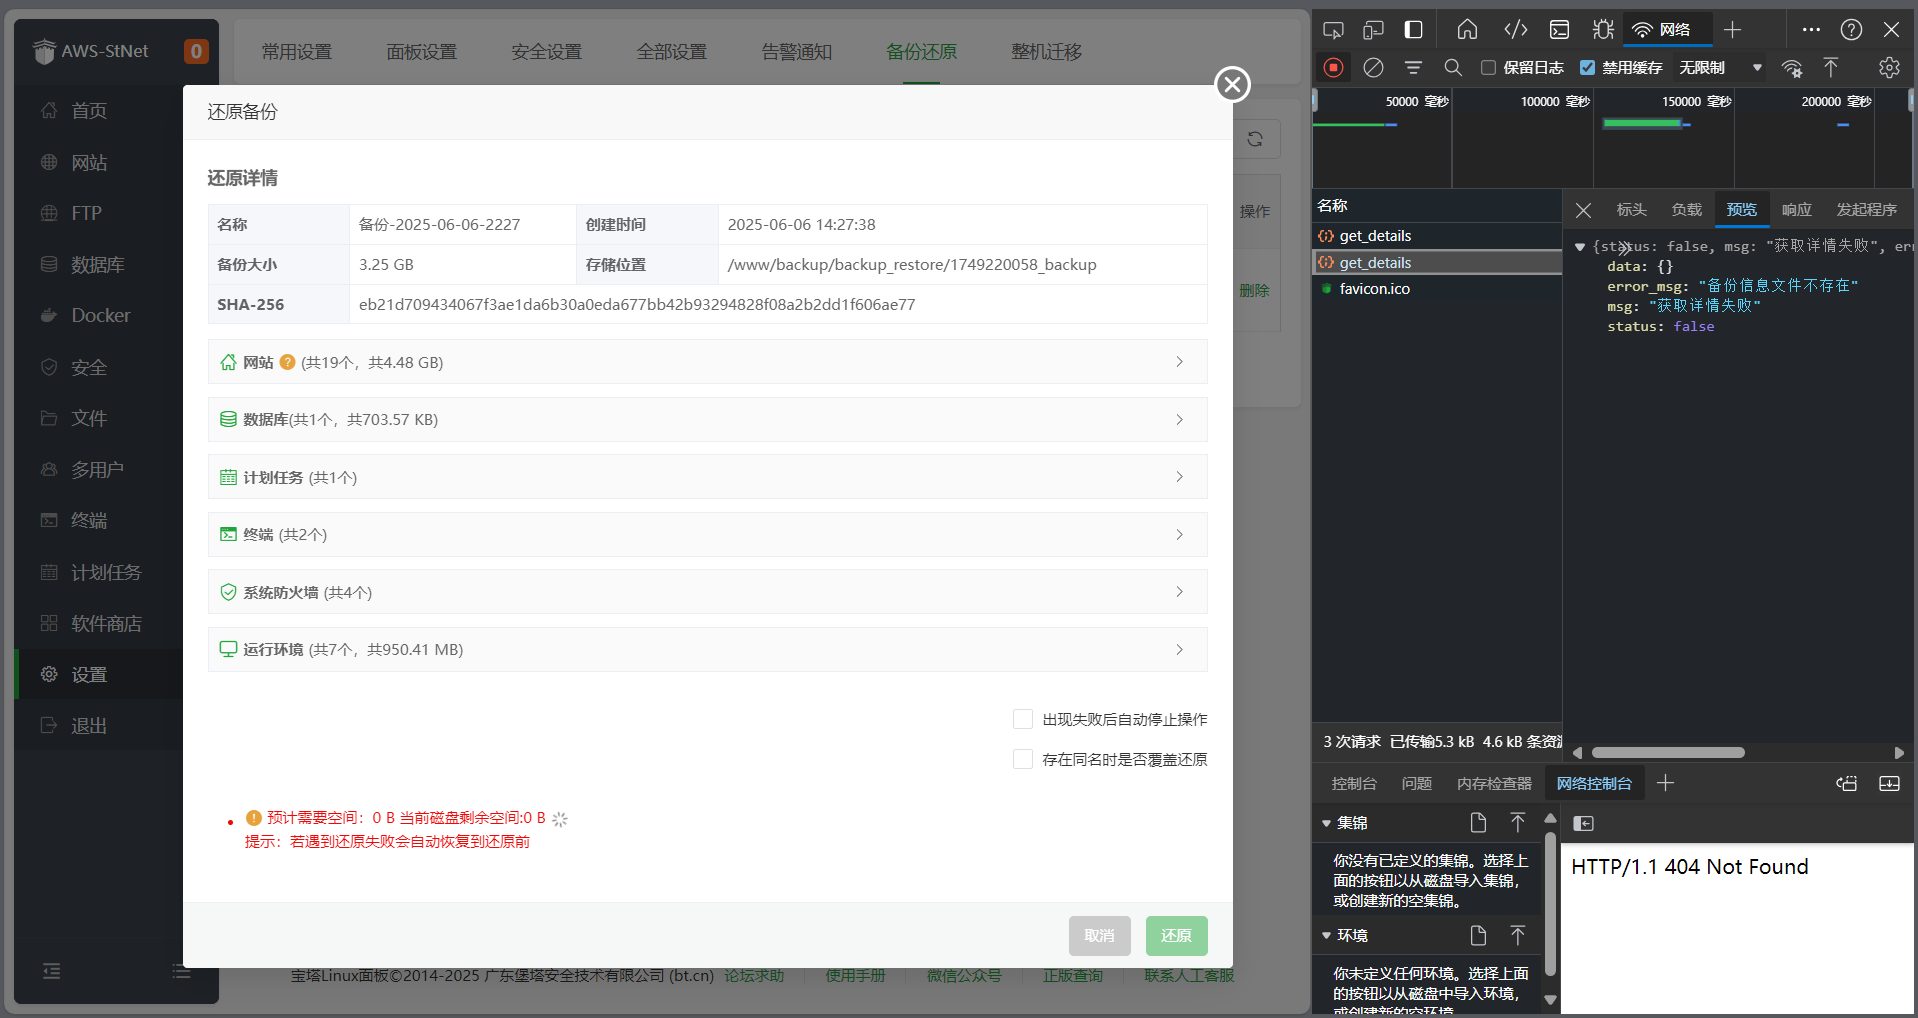Create new environment file icon
1918x1018 pixels.
click(1478, 936)
